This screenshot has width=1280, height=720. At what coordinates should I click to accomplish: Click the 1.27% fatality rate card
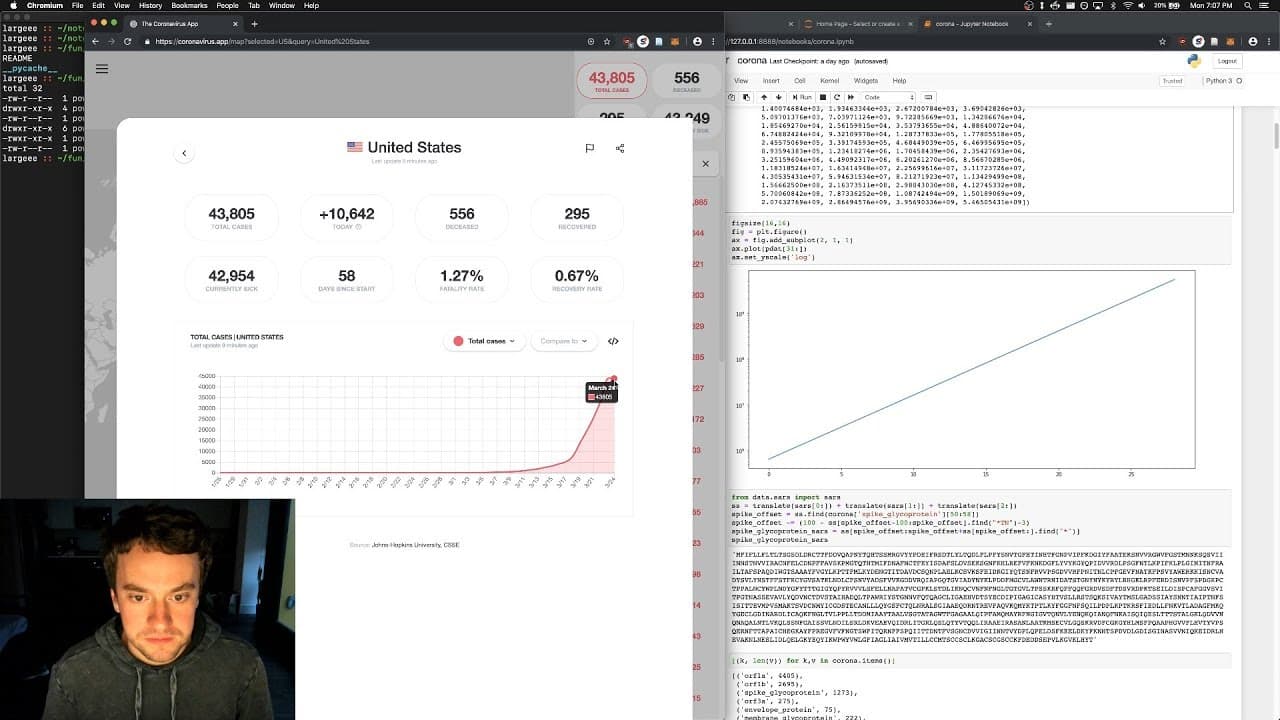pyautogui.click(x=462, y=279)
